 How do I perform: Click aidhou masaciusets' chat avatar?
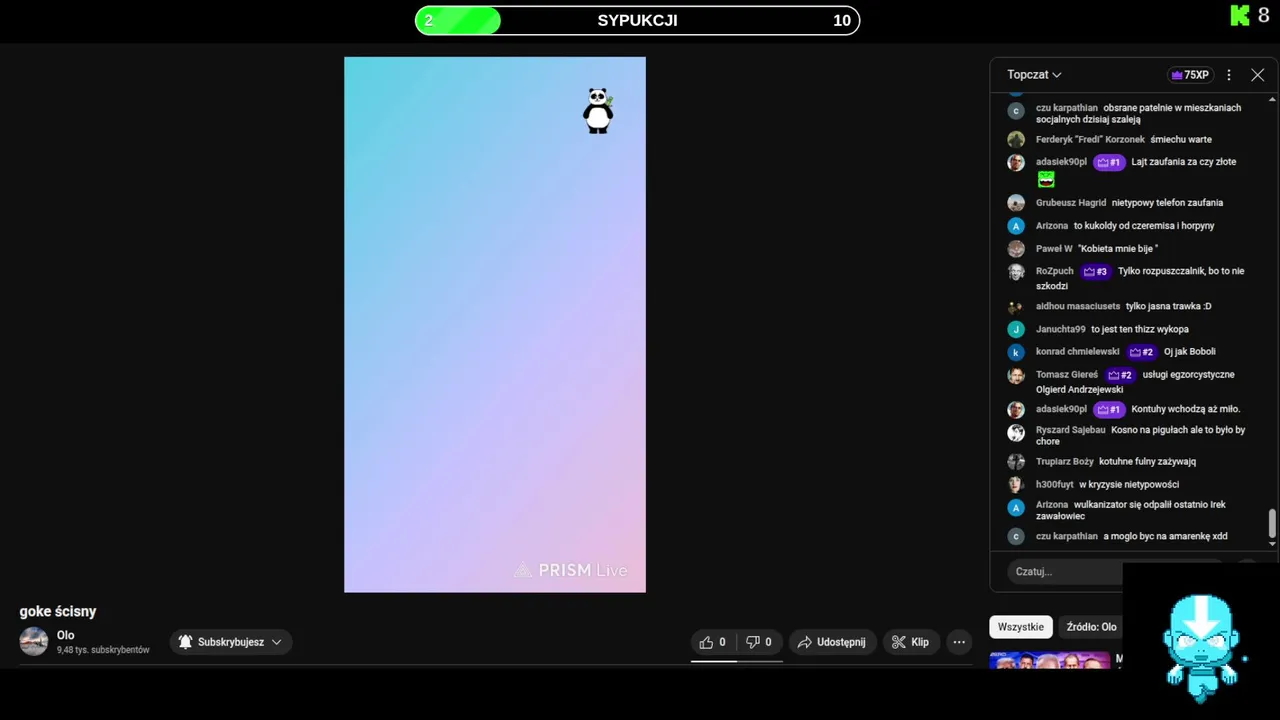(1016, 307)
